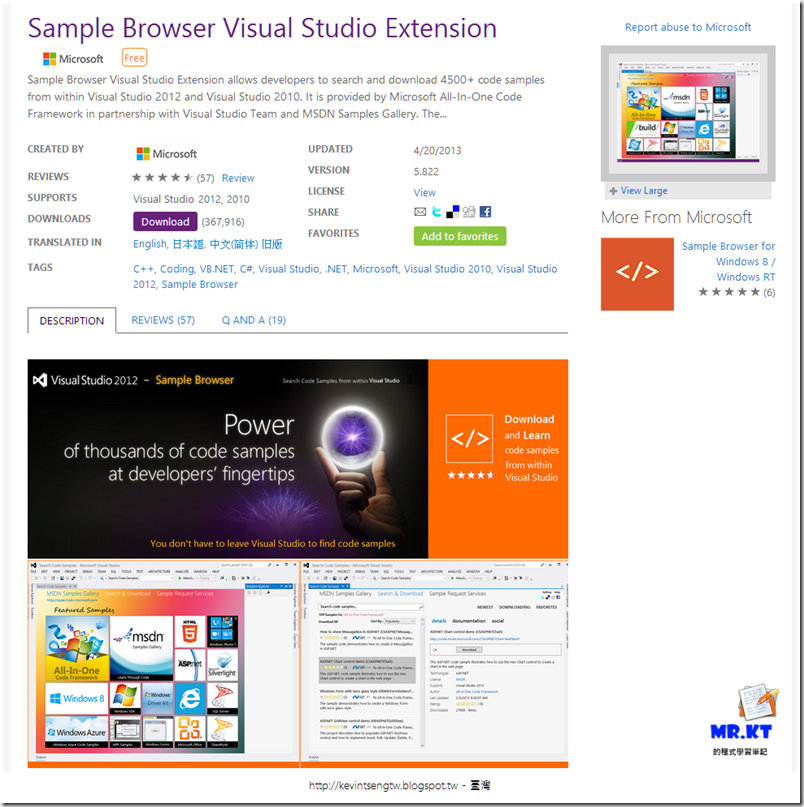Share on Facebook using the f icon
804x807 pixels.
(x=485, y=212)
